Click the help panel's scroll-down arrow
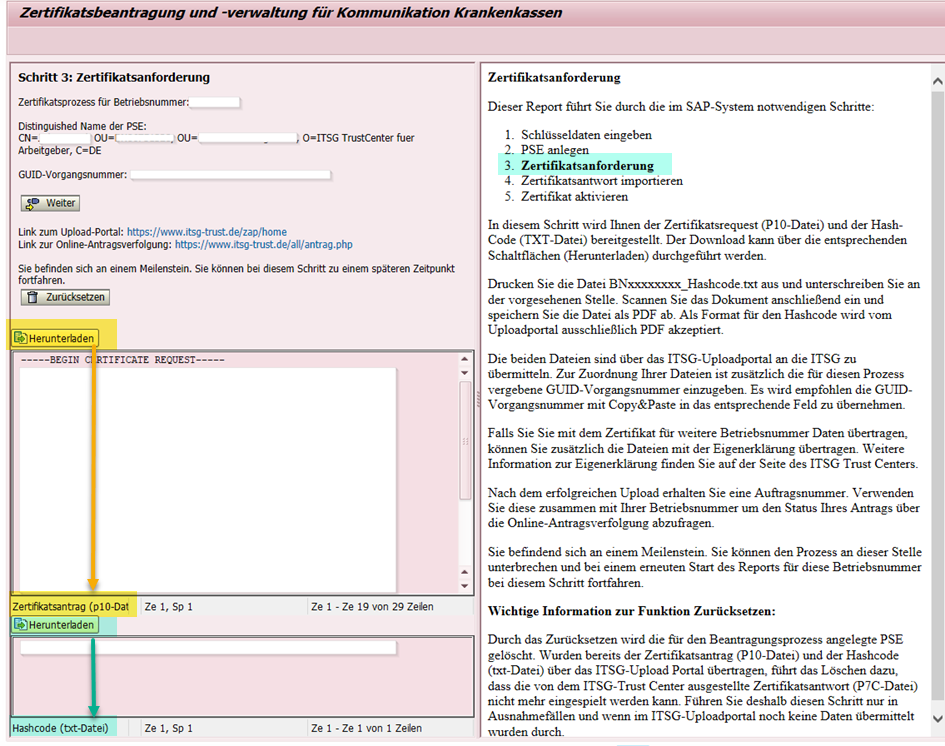The width and height of the screenshot is (945, 746). pyautogui.click(x=937, y=718)
